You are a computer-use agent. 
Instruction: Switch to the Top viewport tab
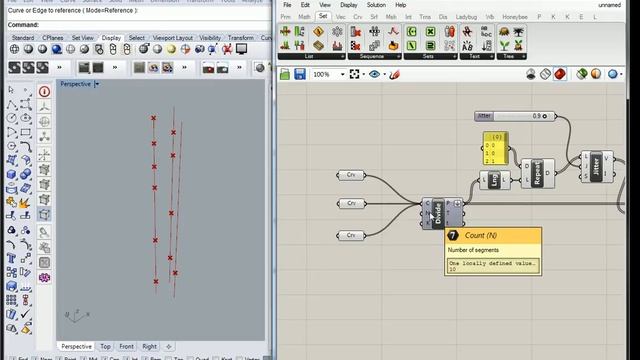coord(105,347)
